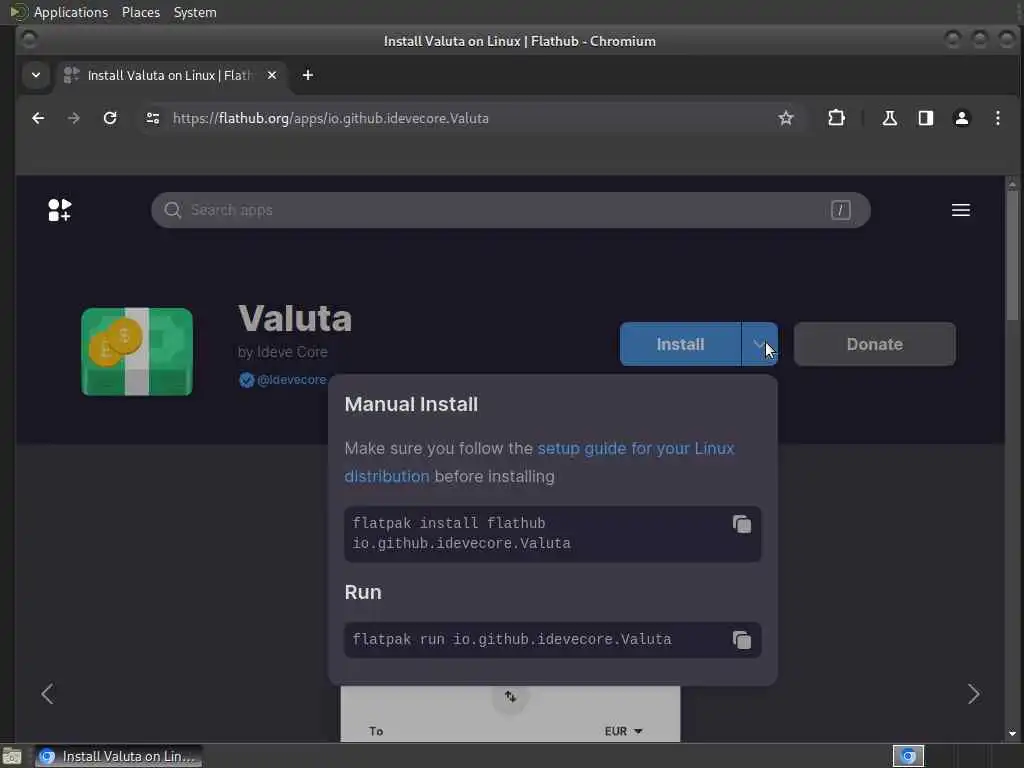
Task: Click the slash shortcut key hint in the search box
Action: point(840,210)
